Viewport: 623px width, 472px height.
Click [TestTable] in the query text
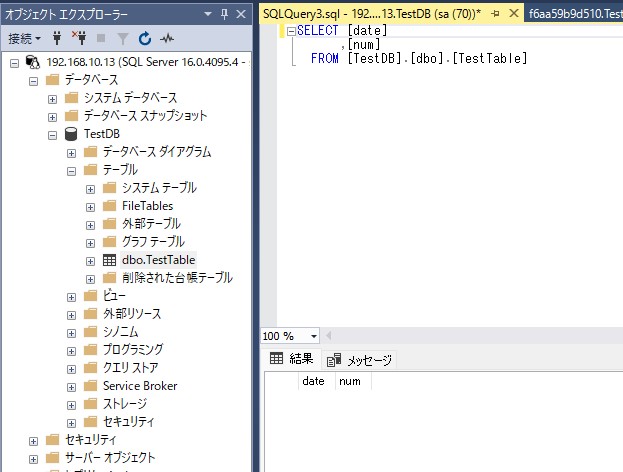pos(490,58)
